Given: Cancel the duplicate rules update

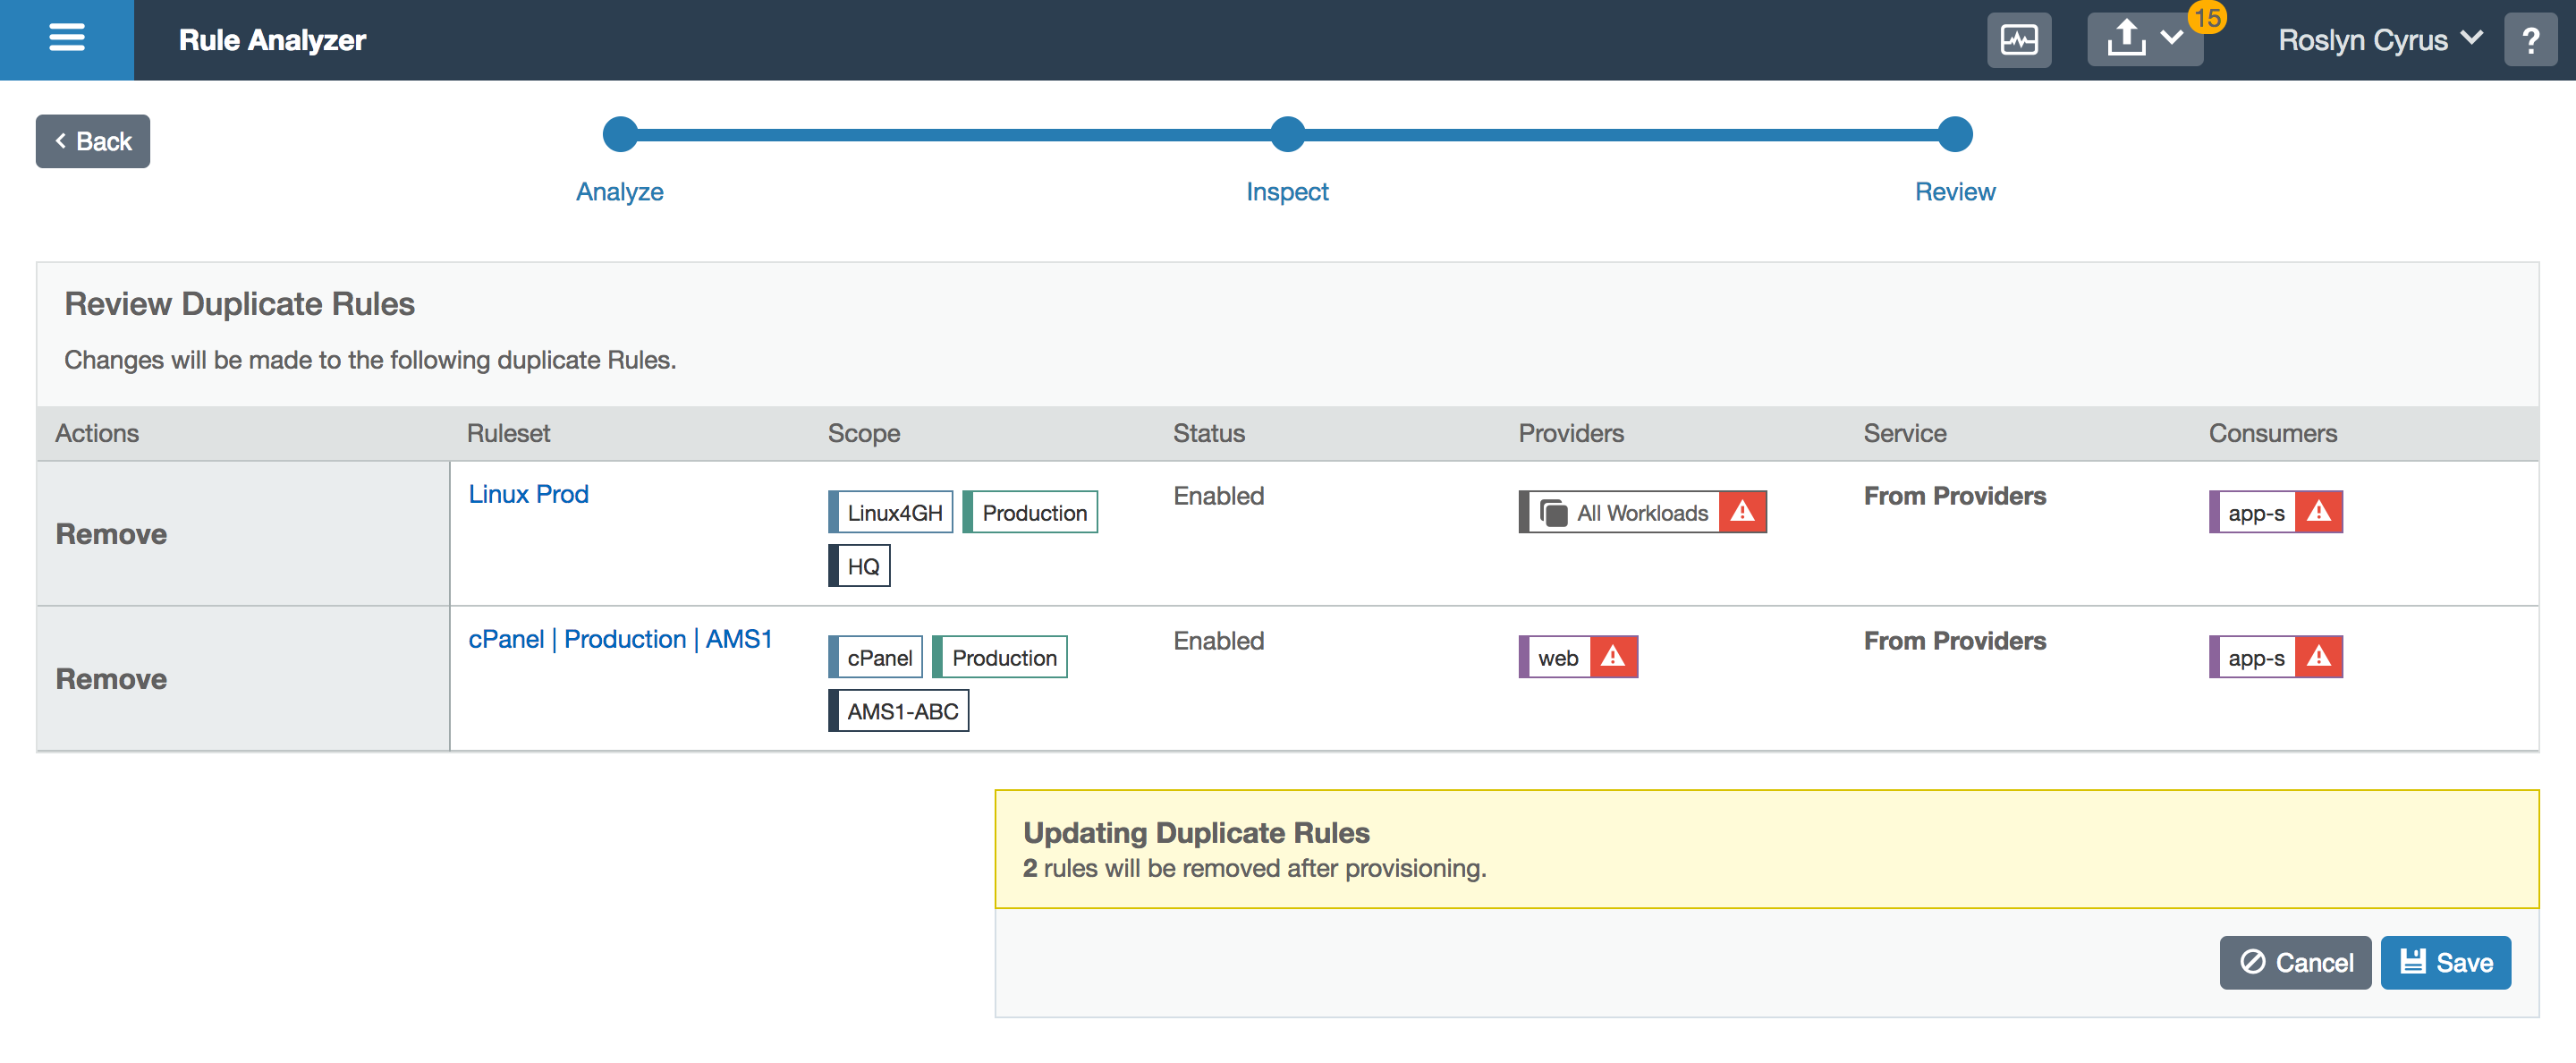Looking at the screenshot, I should (x=2295, y=962).
